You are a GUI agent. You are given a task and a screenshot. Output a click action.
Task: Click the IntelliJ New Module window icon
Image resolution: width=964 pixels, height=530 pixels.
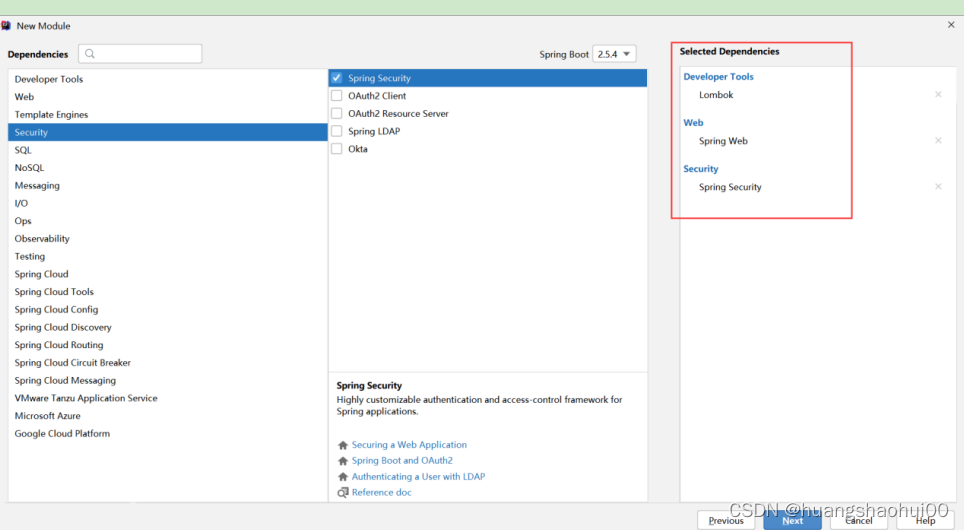coord(6,26)
